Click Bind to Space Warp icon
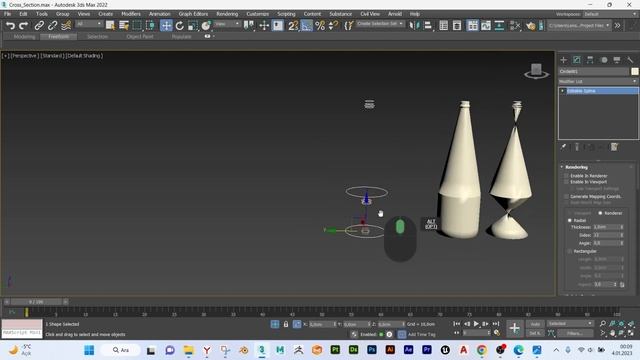The image size is (640, 360). coord(66,26)
